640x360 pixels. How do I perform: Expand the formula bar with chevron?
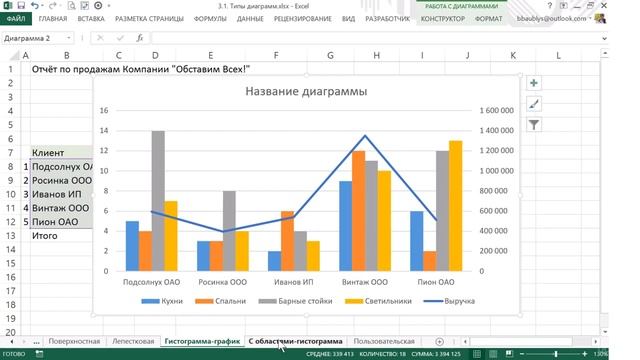tap(604, 38)
